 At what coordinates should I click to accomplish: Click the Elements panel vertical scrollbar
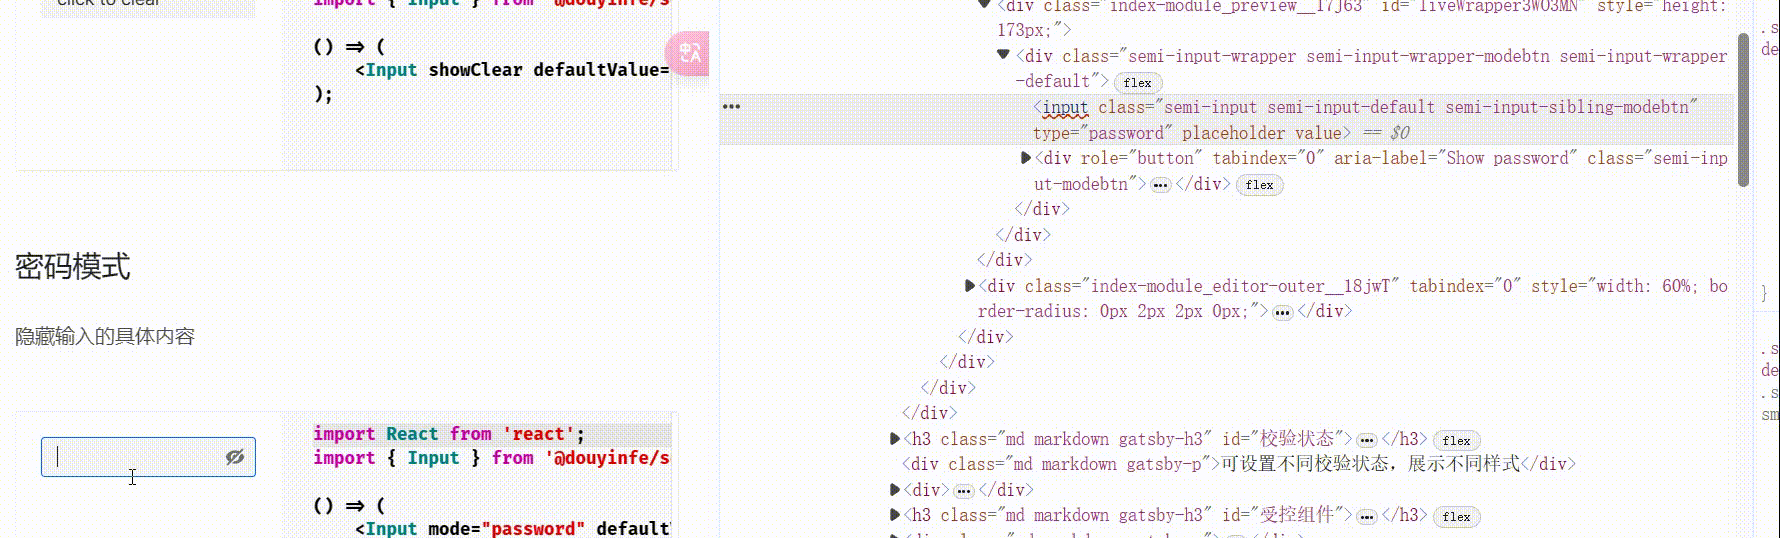(x=1743, y=110)
